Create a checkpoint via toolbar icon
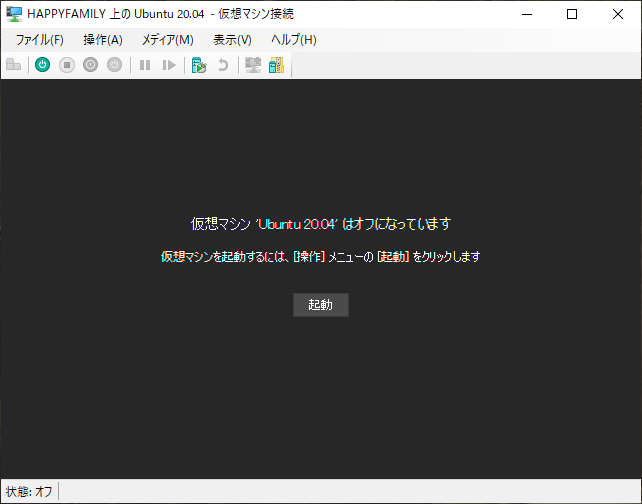Image resolution: width=642 pixels, height=504 pixels. pos(199,65)
